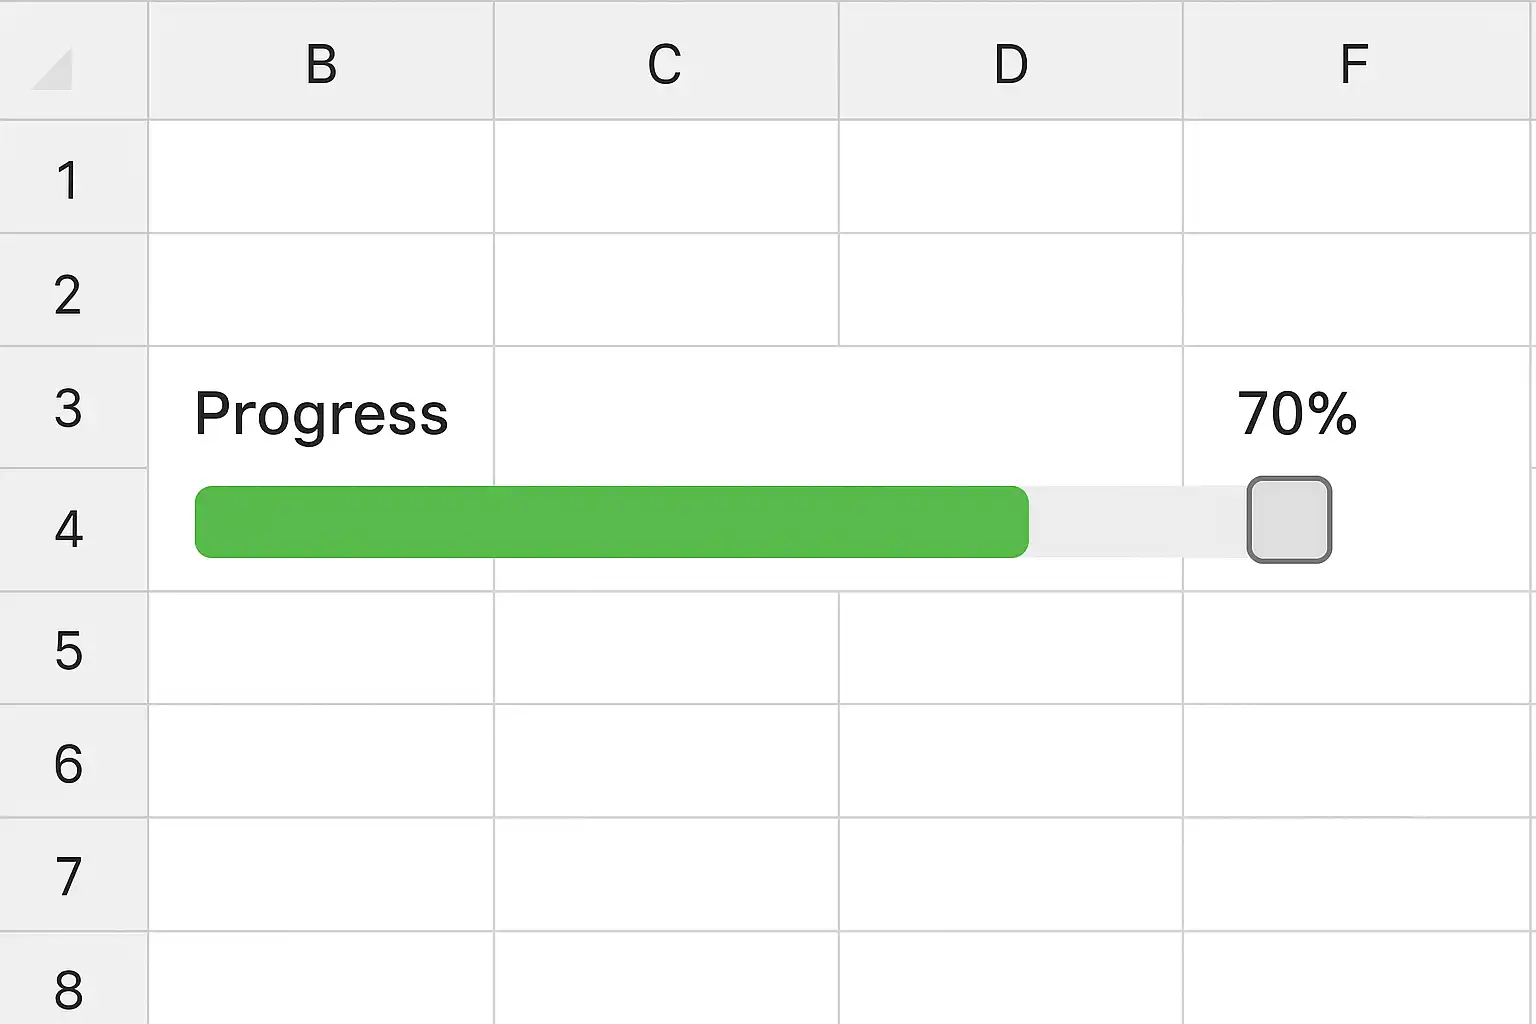Click row 2 header
This screenshot has height=1024, width=1536.
point(68,294)
